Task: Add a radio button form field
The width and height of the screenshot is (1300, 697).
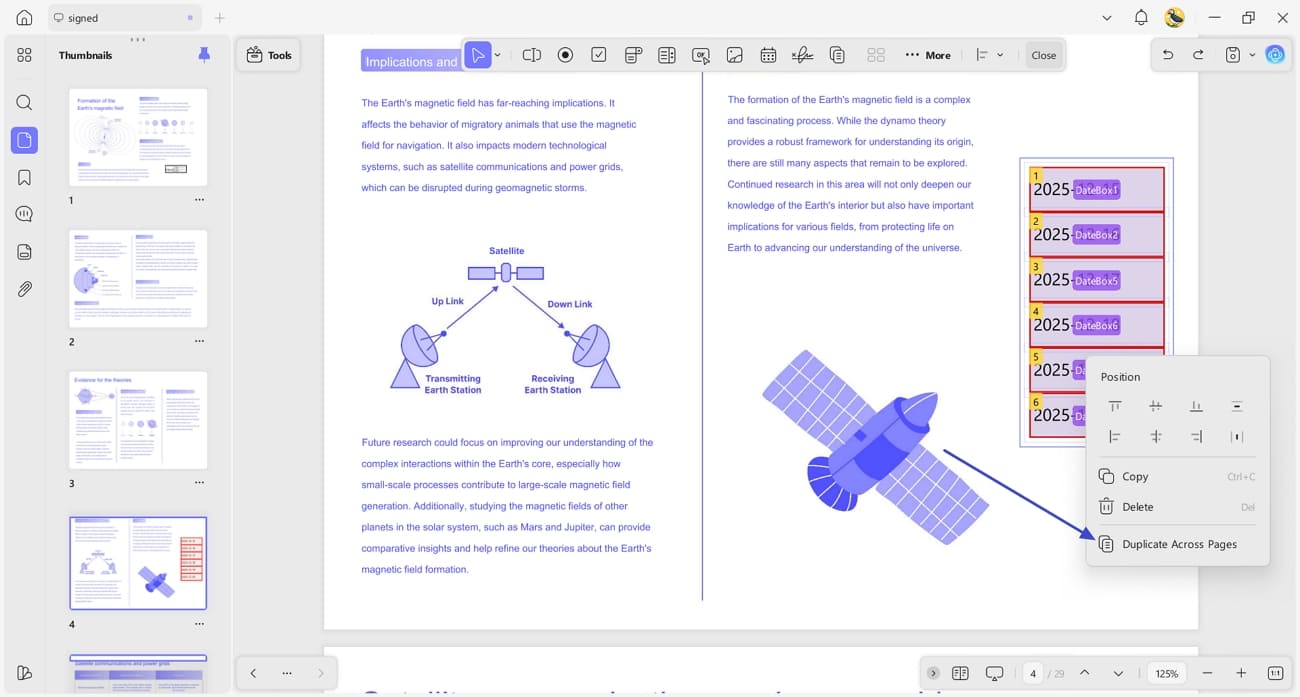Action: coord(565,55)
